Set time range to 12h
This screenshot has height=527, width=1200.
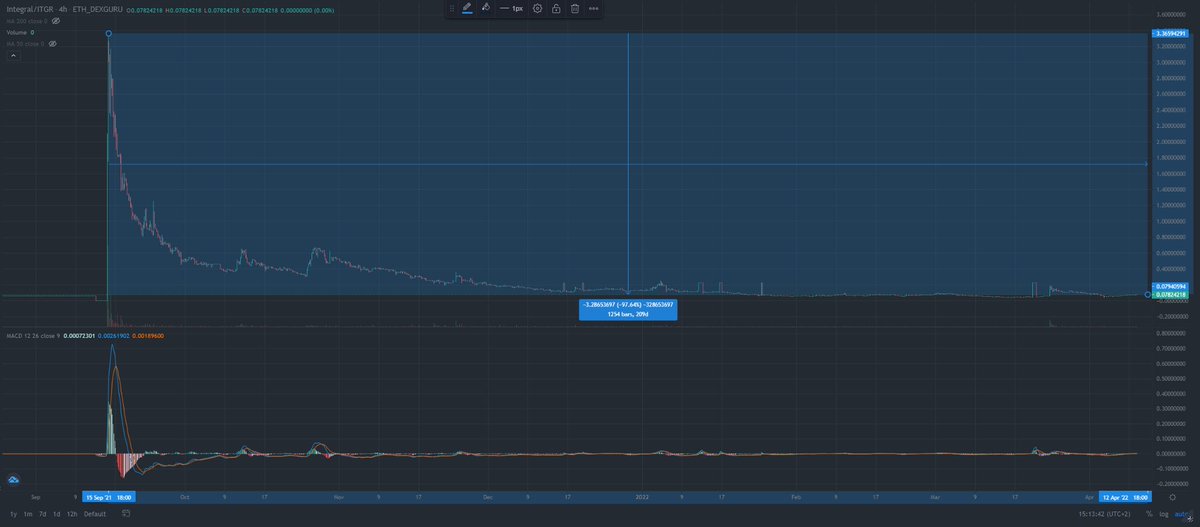72,514
